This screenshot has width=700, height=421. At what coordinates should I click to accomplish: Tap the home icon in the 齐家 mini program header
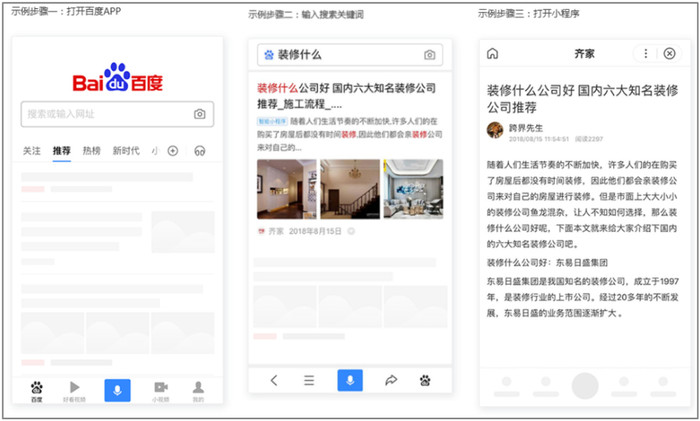[x=492, y=54]
